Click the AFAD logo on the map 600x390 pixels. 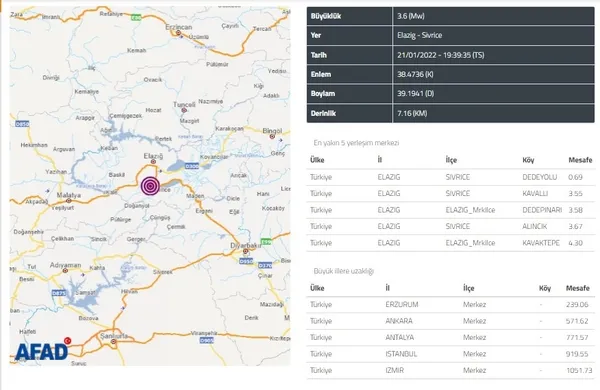43,349
